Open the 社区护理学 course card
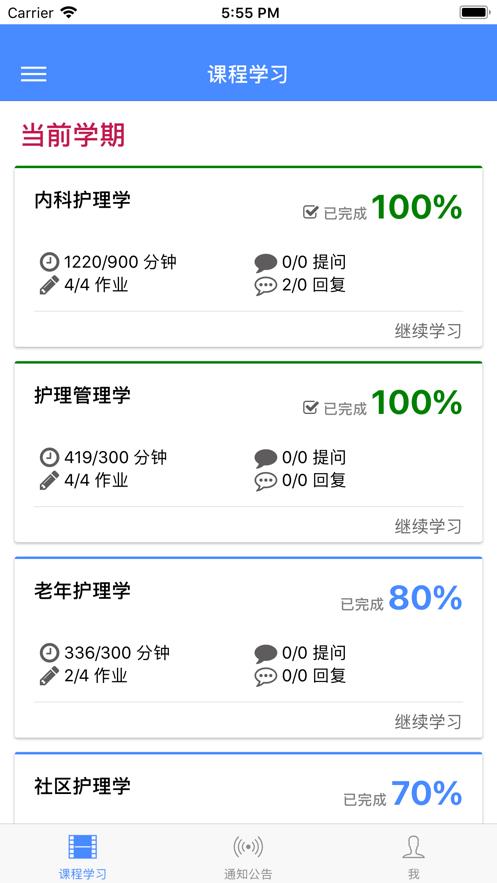This screenshot has height=883, width=497. [x=248, y=788]
